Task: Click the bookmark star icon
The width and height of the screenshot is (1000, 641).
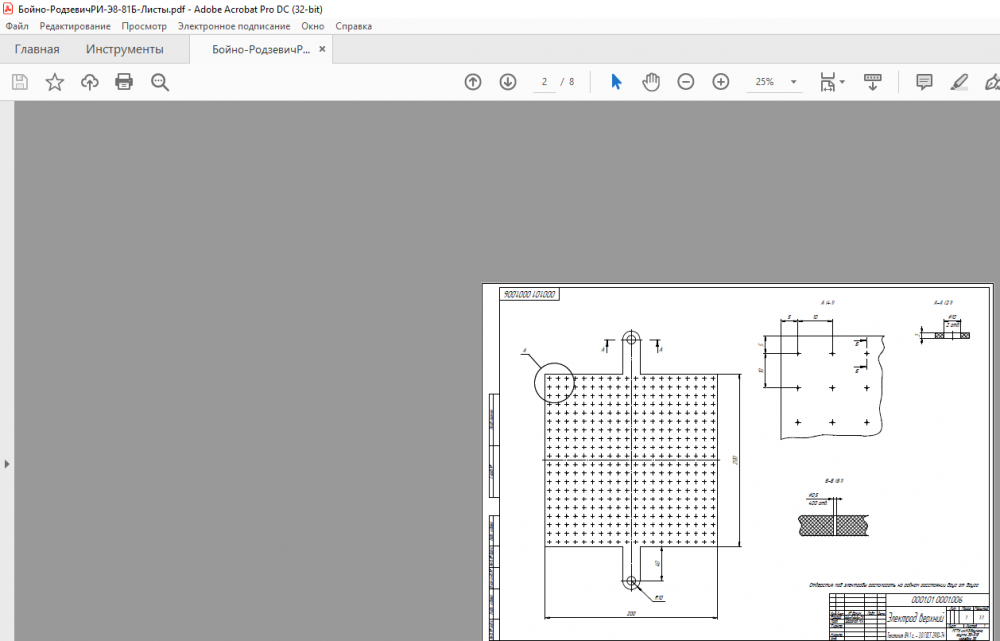Action: [x=55, y=82]
